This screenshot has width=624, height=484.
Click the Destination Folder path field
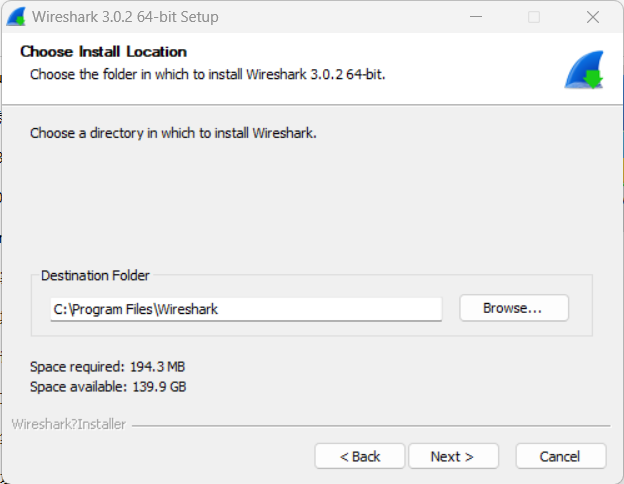click(x=246, y=309)
